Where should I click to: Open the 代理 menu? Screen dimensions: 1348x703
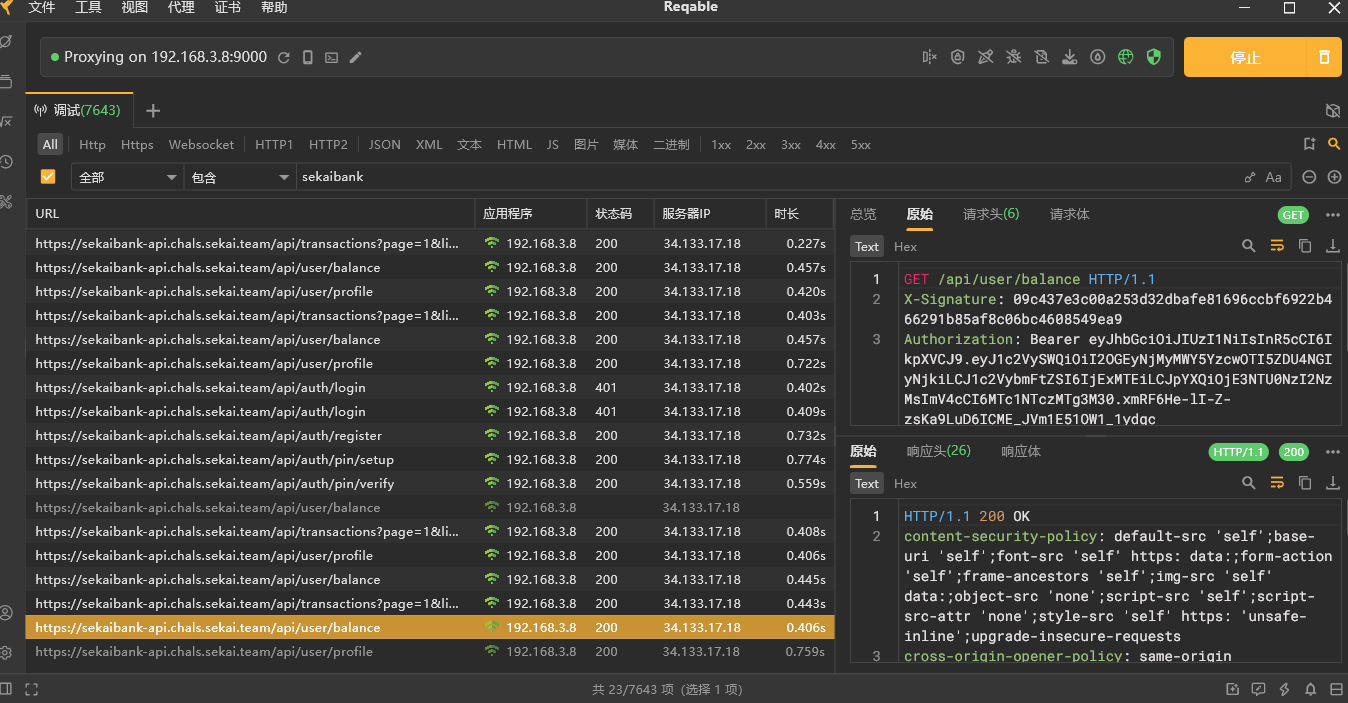point(181,8)
